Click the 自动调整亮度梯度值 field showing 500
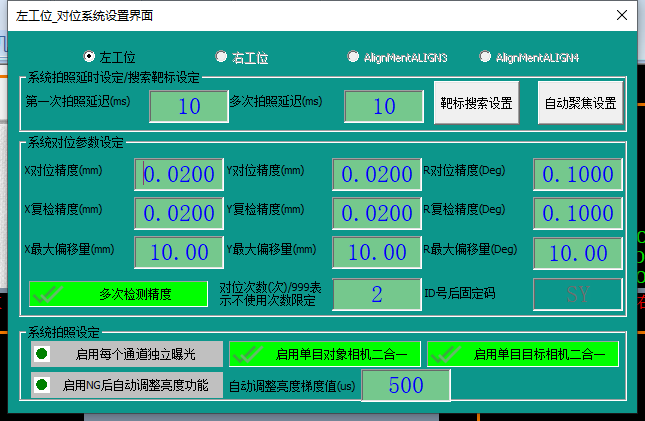645x421 pixels. [406, 386]
